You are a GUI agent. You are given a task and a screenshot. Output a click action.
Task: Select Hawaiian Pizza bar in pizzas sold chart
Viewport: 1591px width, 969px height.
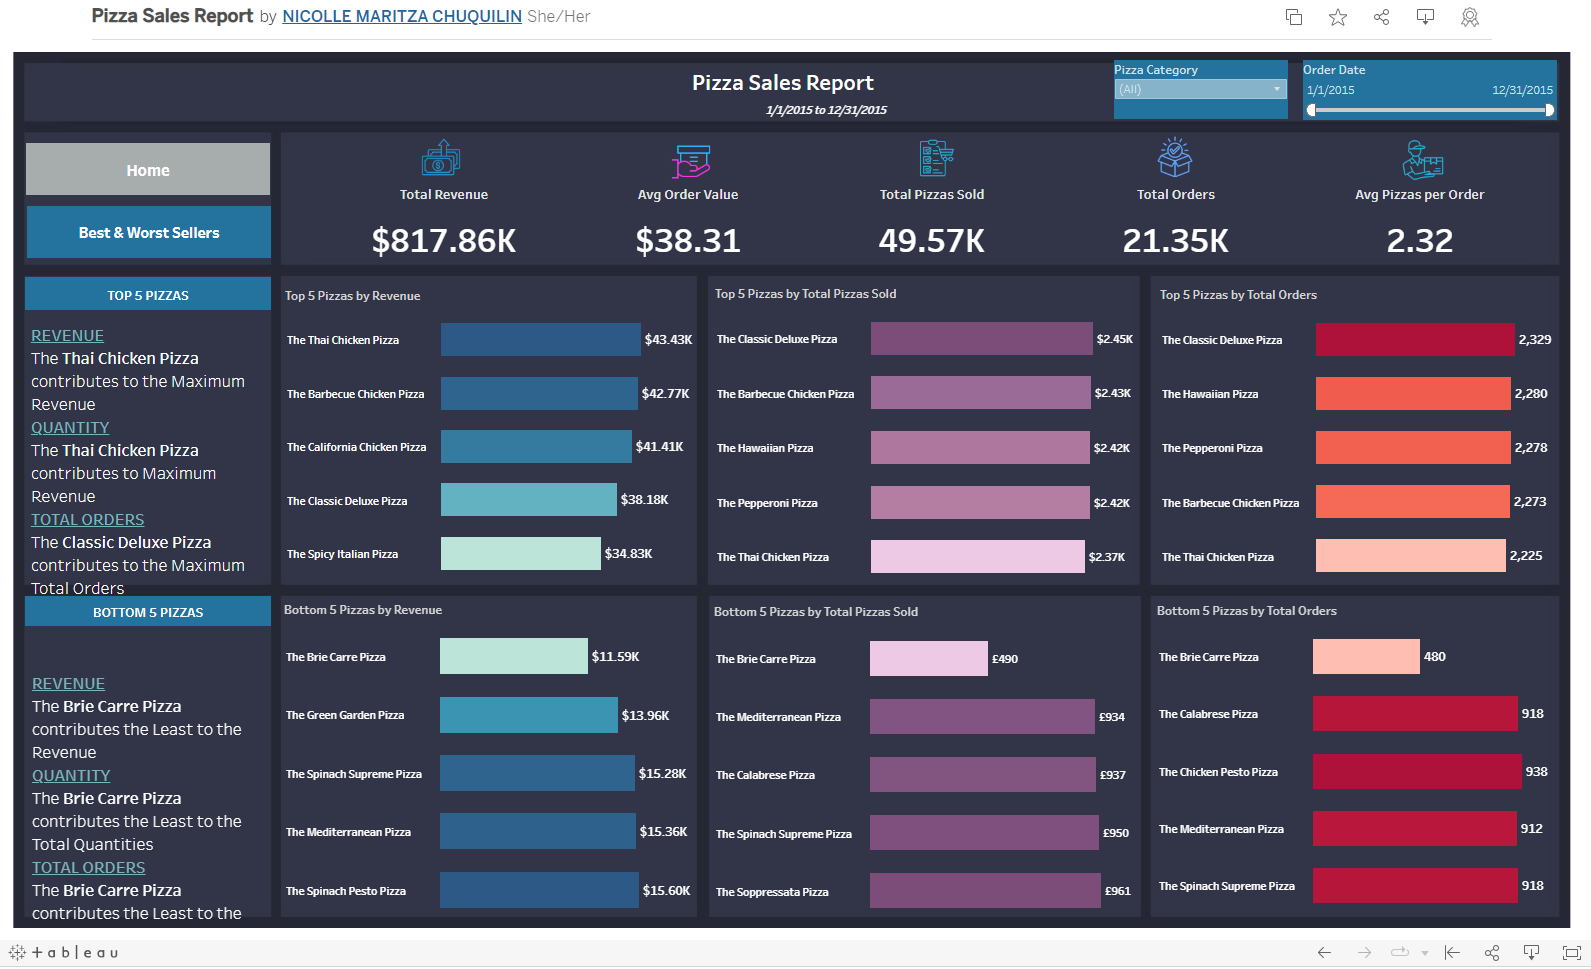[980, 448]
